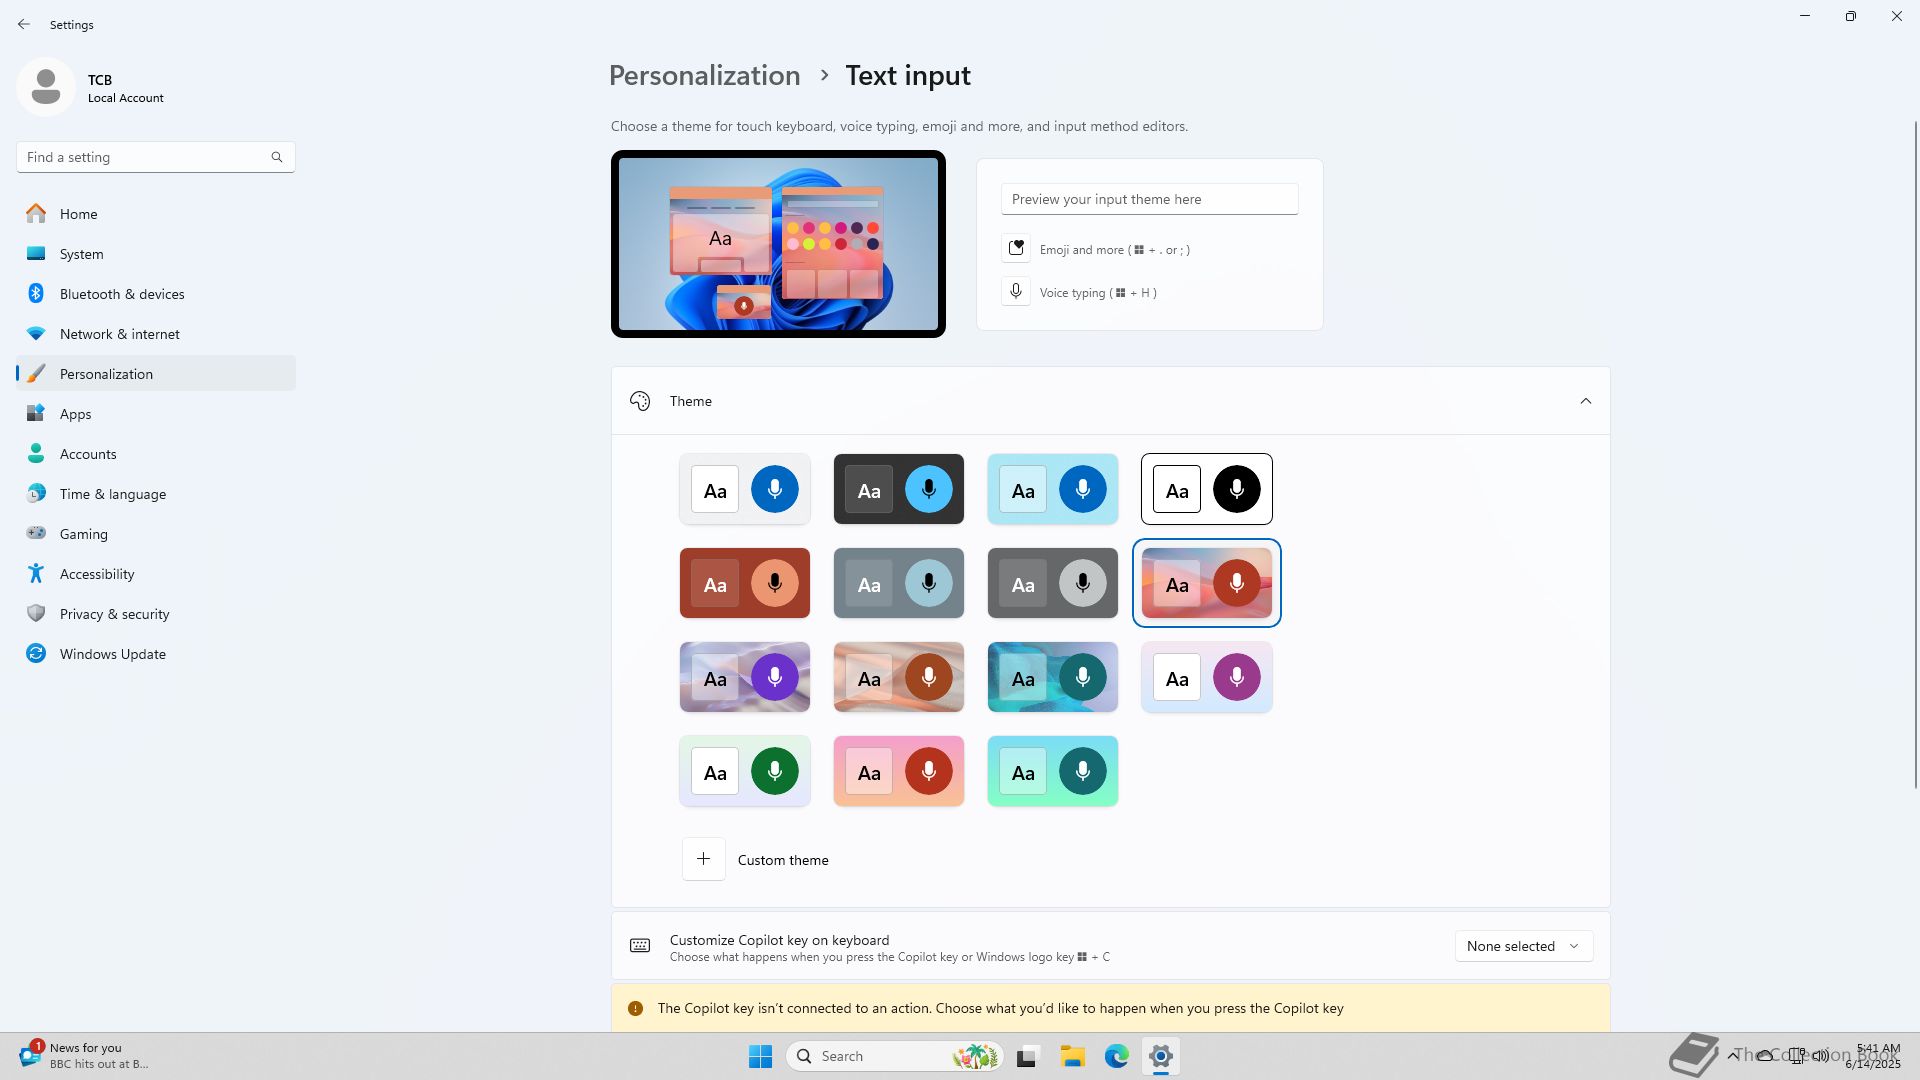Click the Personalization breadcrumb link
This screenshot has height=1080, width=1920.
pos(704,76)
